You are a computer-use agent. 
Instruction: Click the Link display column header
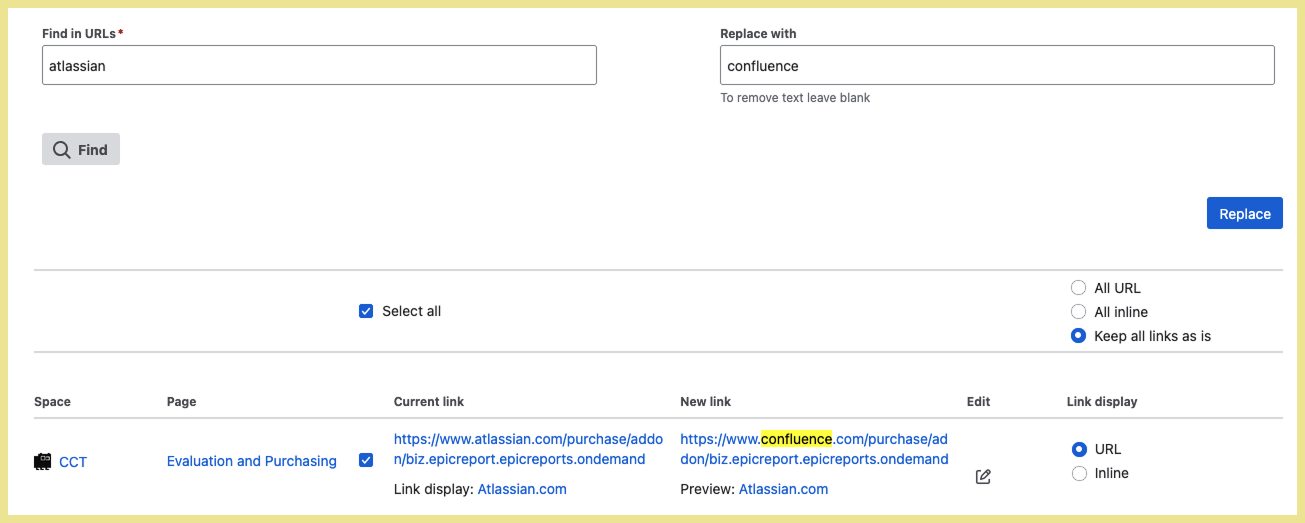tap(1102, 402)
